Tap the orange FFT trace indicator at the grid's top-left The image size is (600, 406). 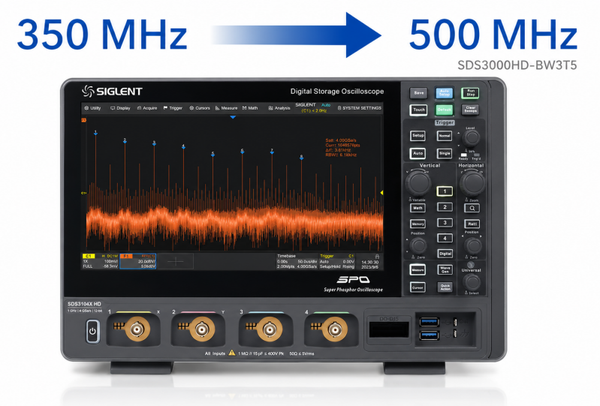click(84, 120)
